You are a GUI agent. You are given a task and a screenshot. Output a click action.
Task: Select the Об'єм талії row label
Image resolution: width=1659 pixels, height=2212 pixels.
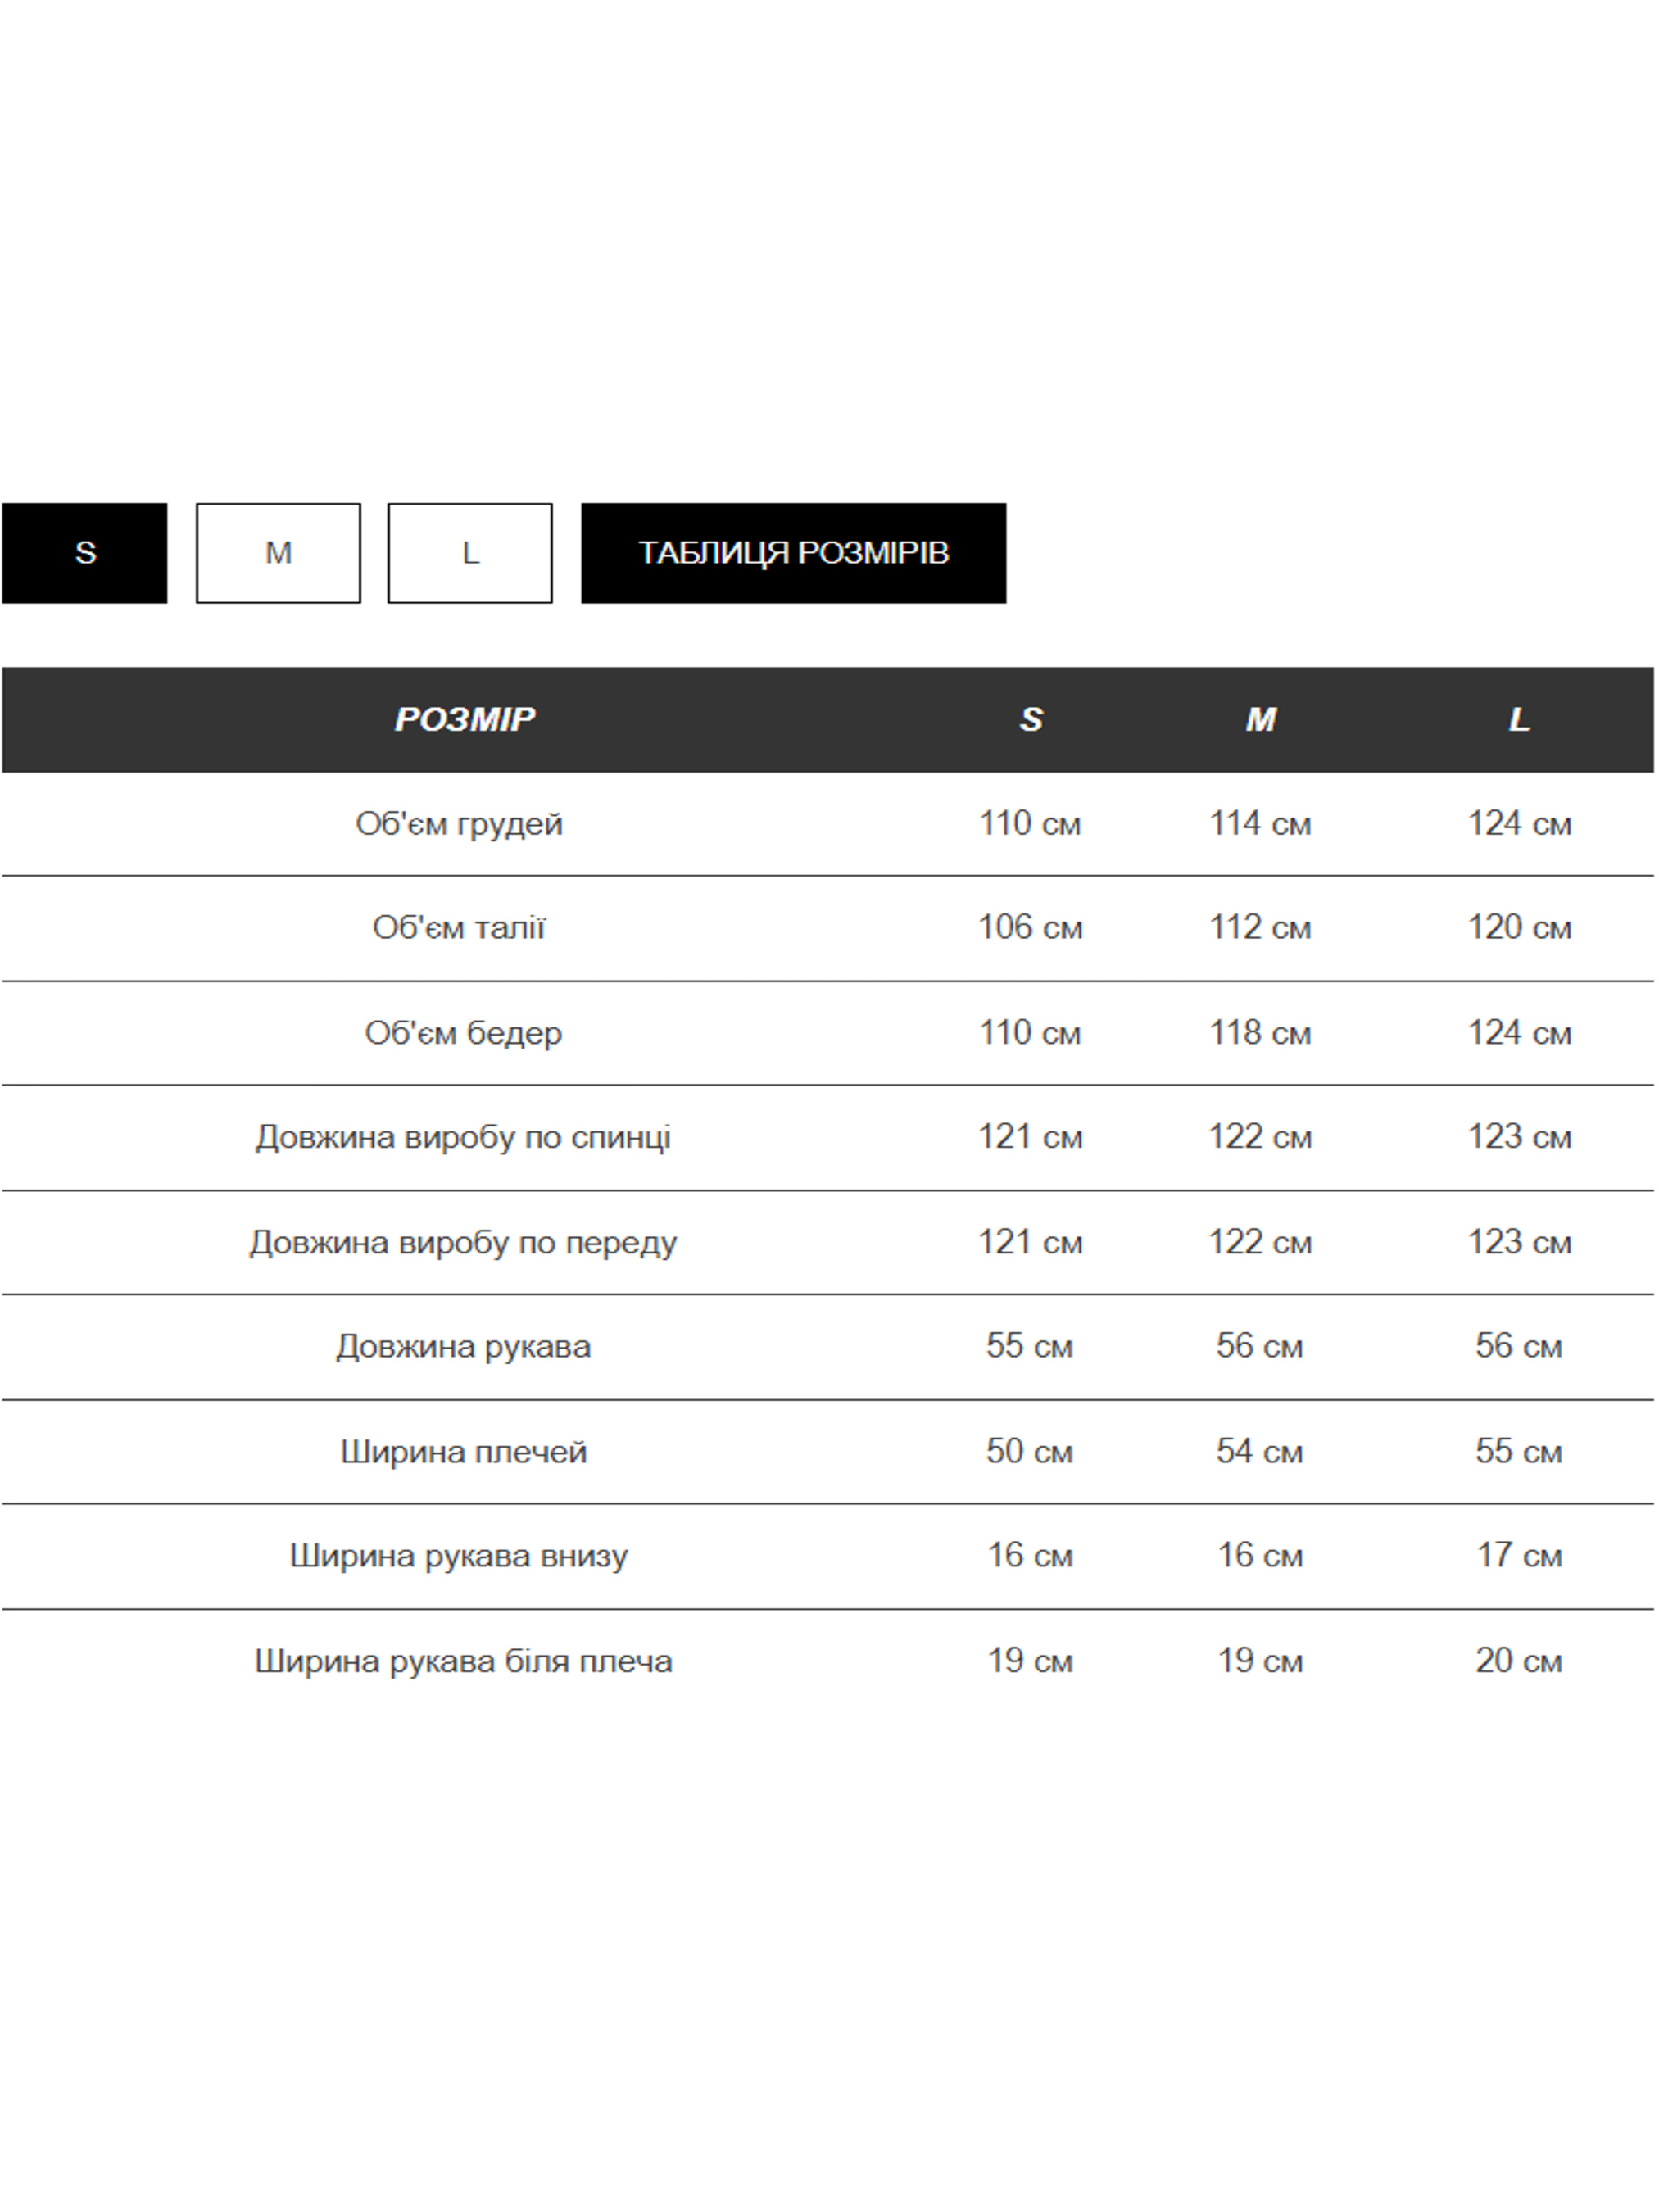point(459,928)
